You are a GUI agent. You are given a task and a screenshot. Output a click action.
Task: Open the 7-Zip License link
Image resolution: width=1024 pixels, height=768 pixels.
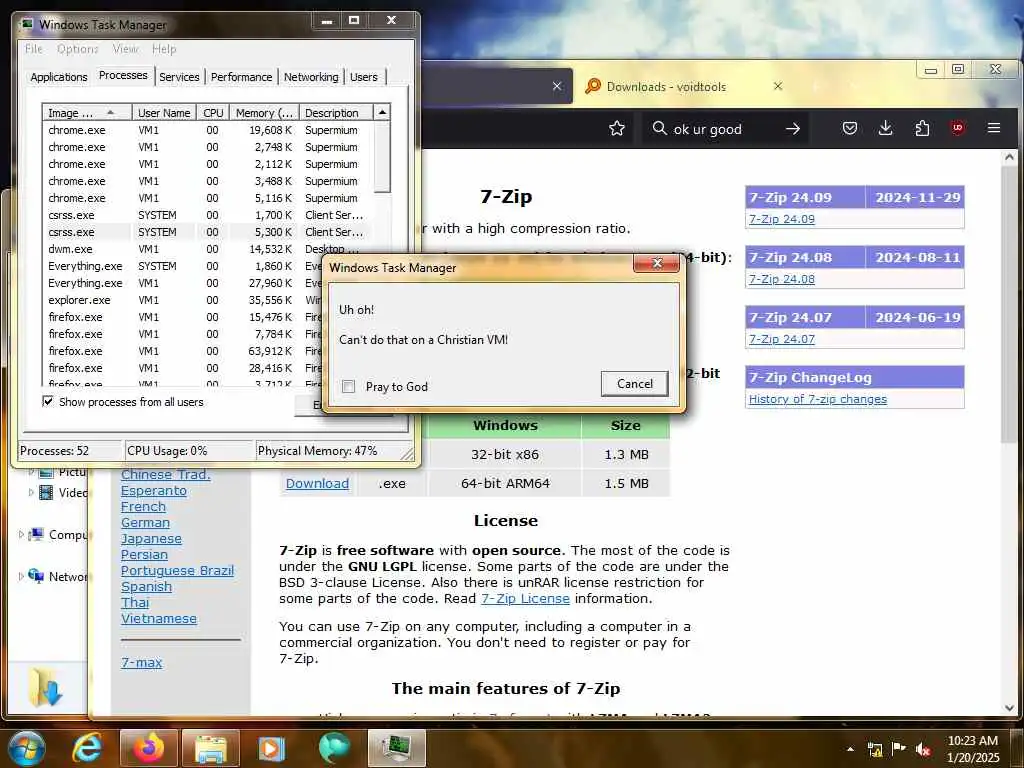pos(525,598)
